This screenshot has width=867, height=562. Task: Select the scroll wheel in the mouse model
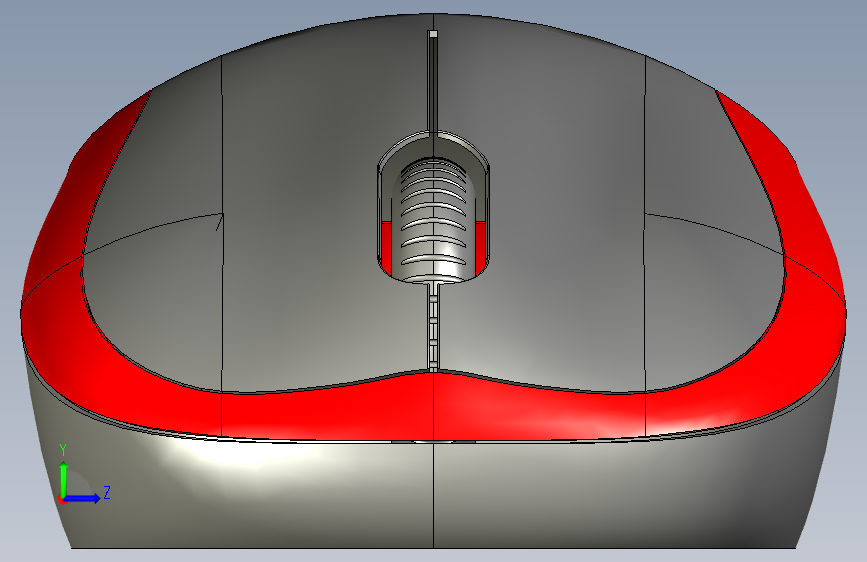pos(434,220)
